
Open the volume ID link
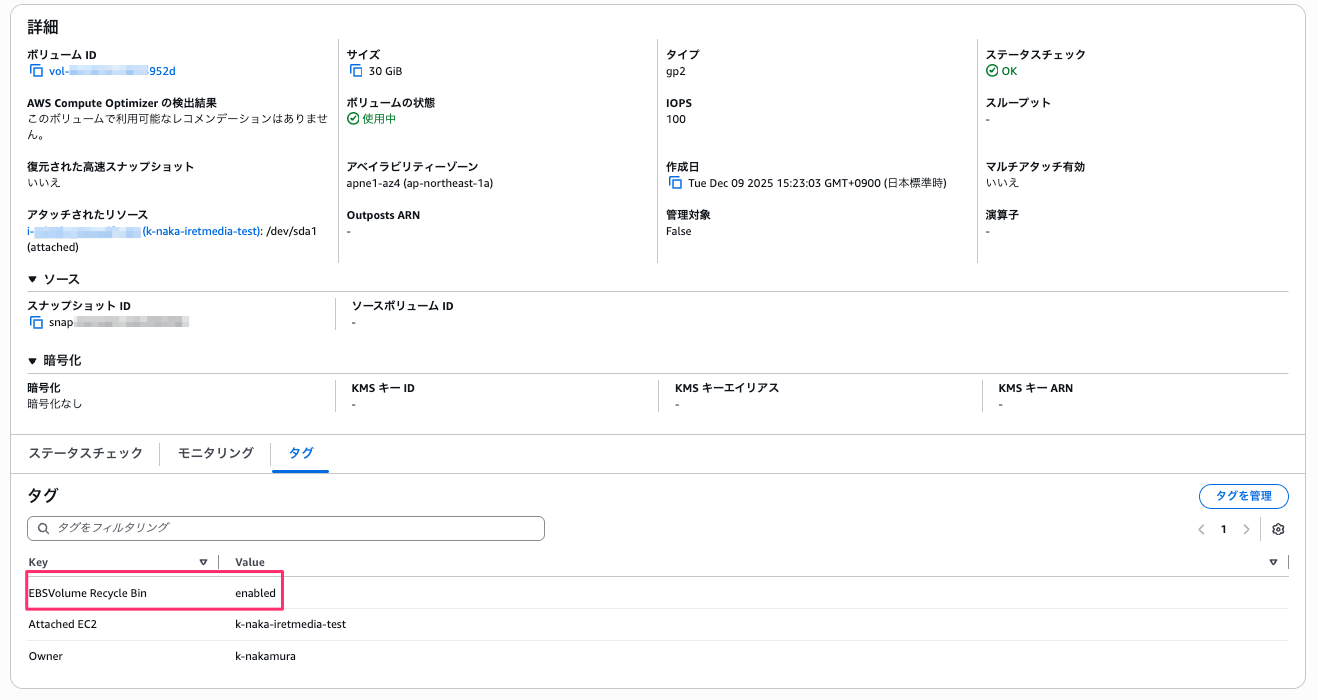(x=112, y=71)
